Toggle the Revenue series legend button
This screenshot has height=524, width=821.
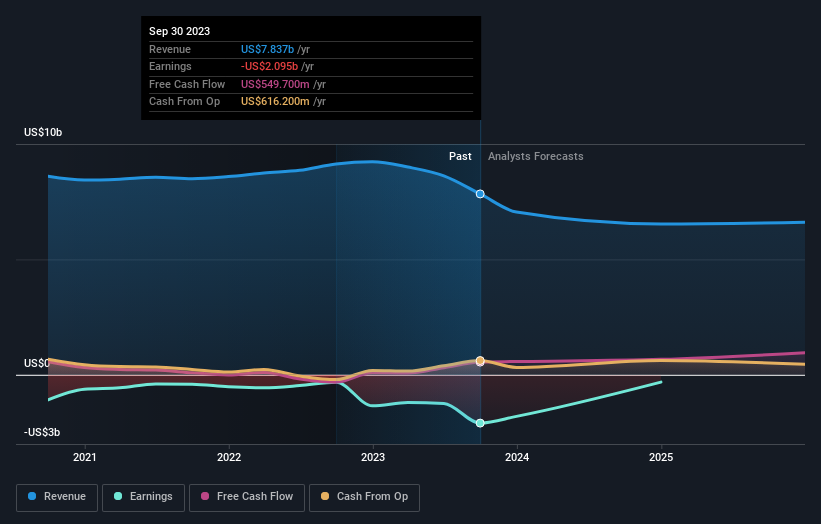[x=57, y=497]
